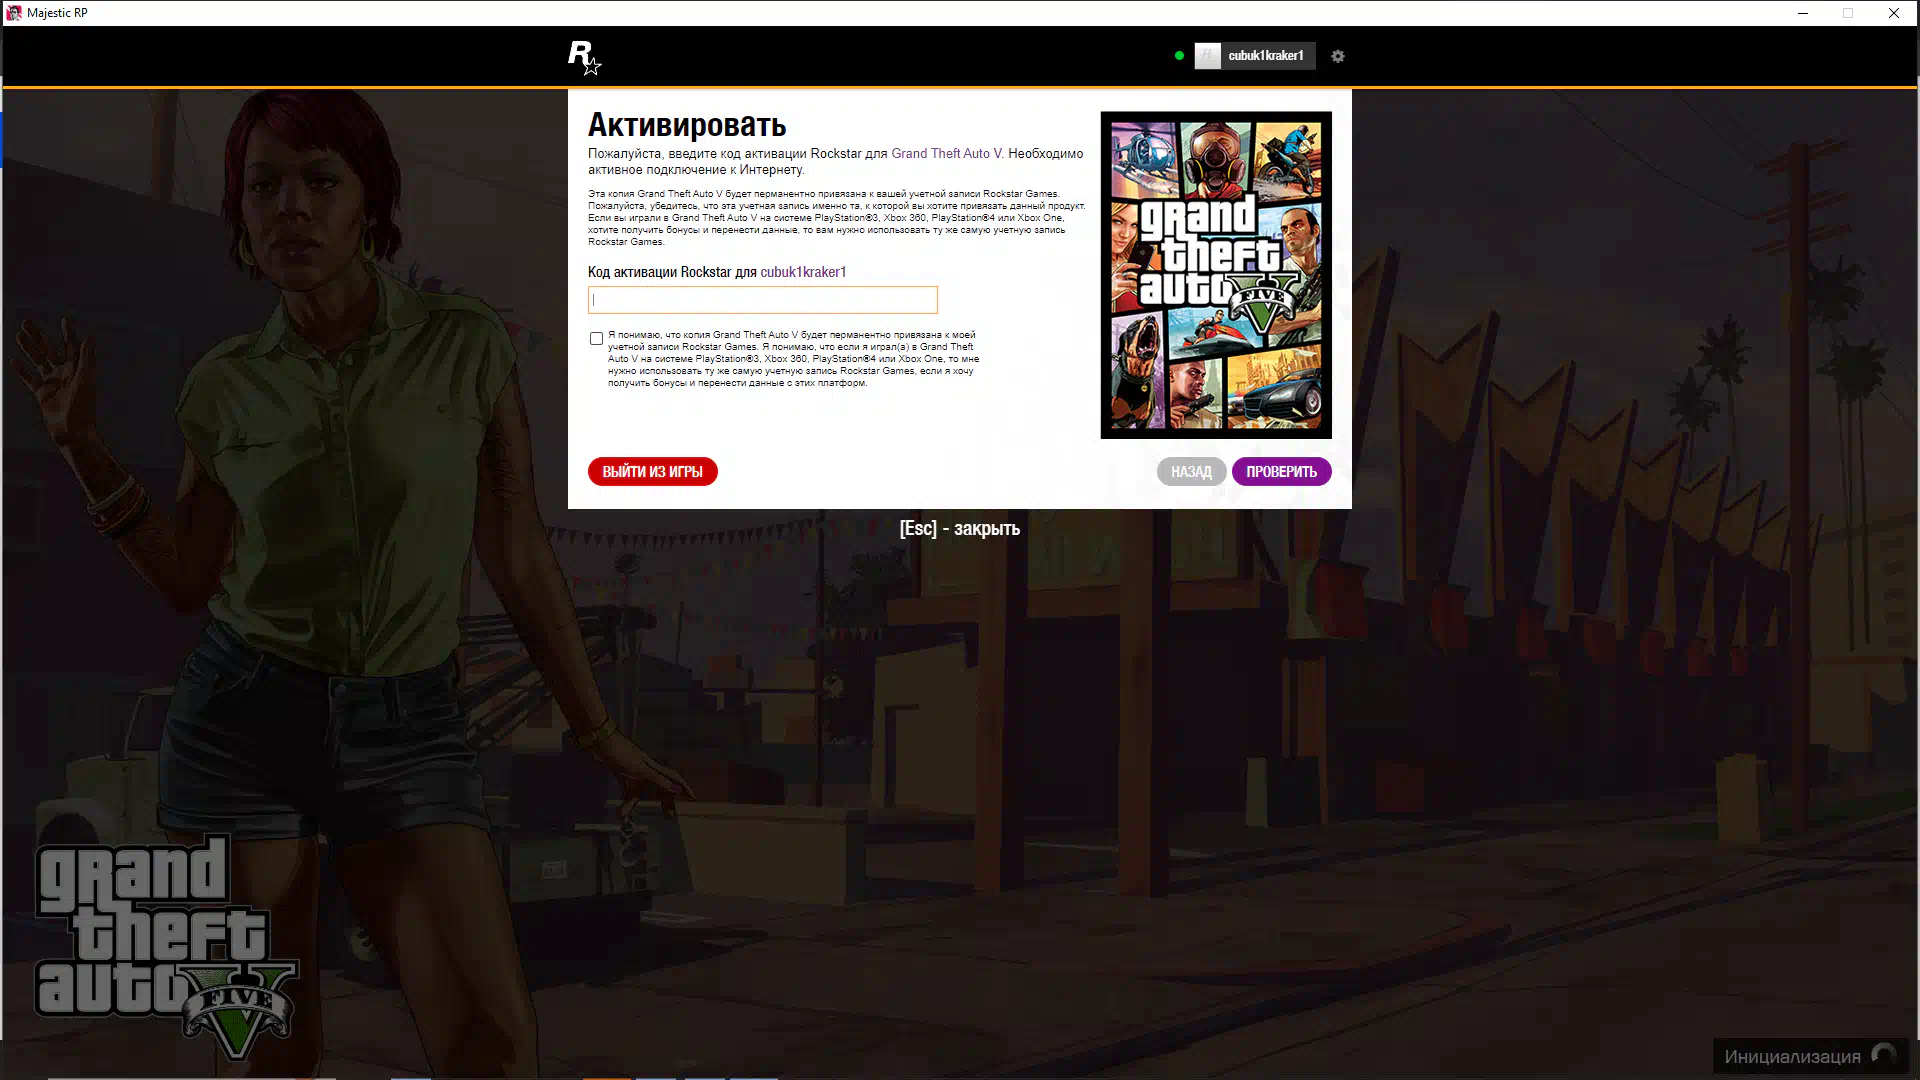
Task: Check the permanent account binding agreement checkbox
Action: click(596, 339)
